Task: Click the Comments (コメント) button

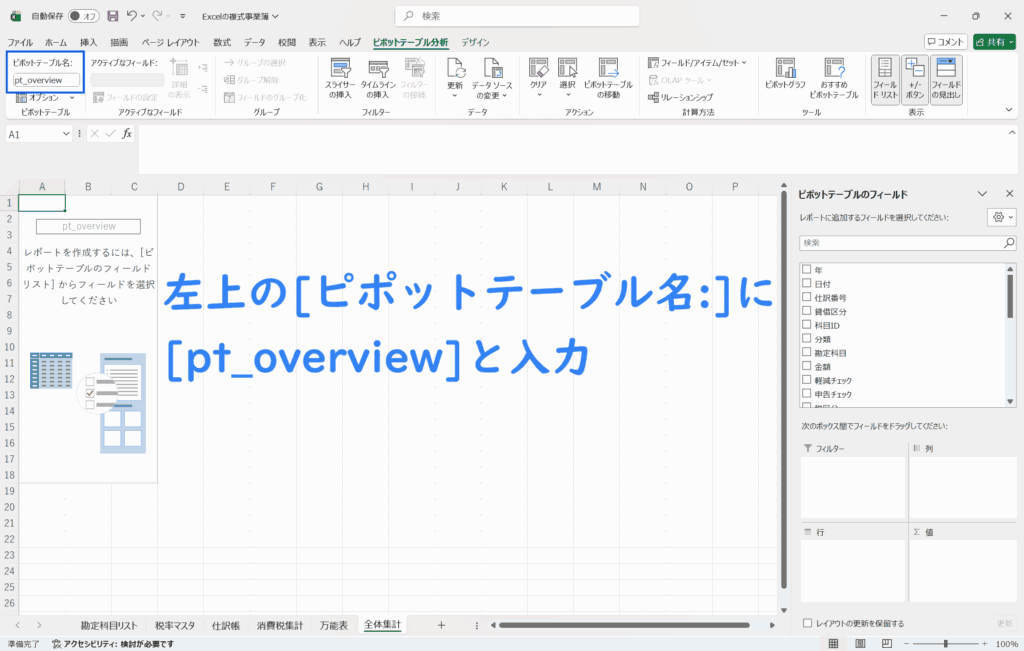Action: 945,42
